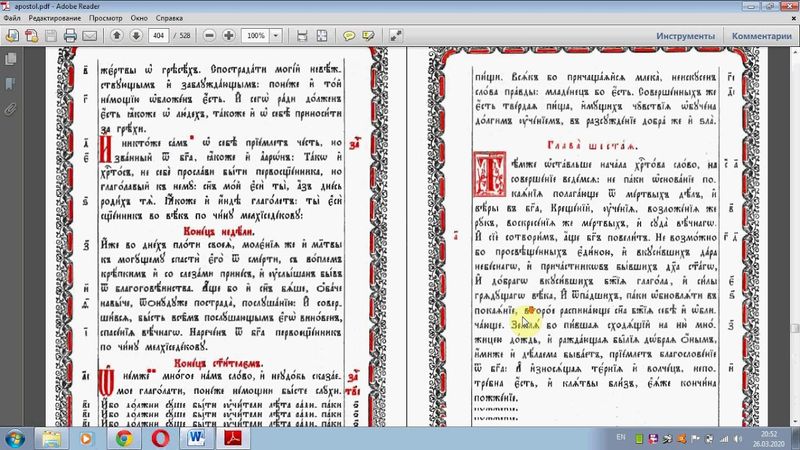
Task: Zoom in with the plus button
Action: pyautogui.click(x=229, y=36)
